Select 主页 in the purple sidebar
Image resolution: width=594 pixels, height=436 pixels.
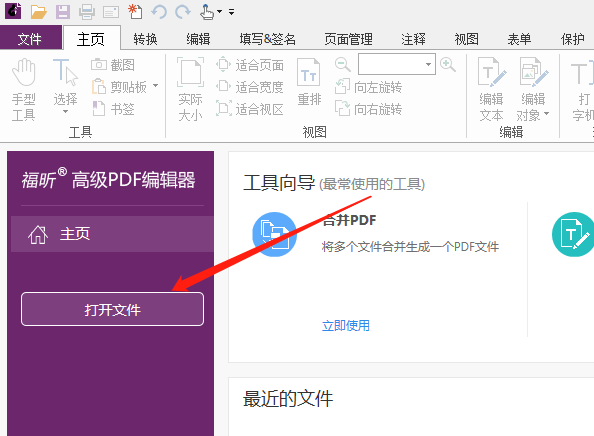113,234
